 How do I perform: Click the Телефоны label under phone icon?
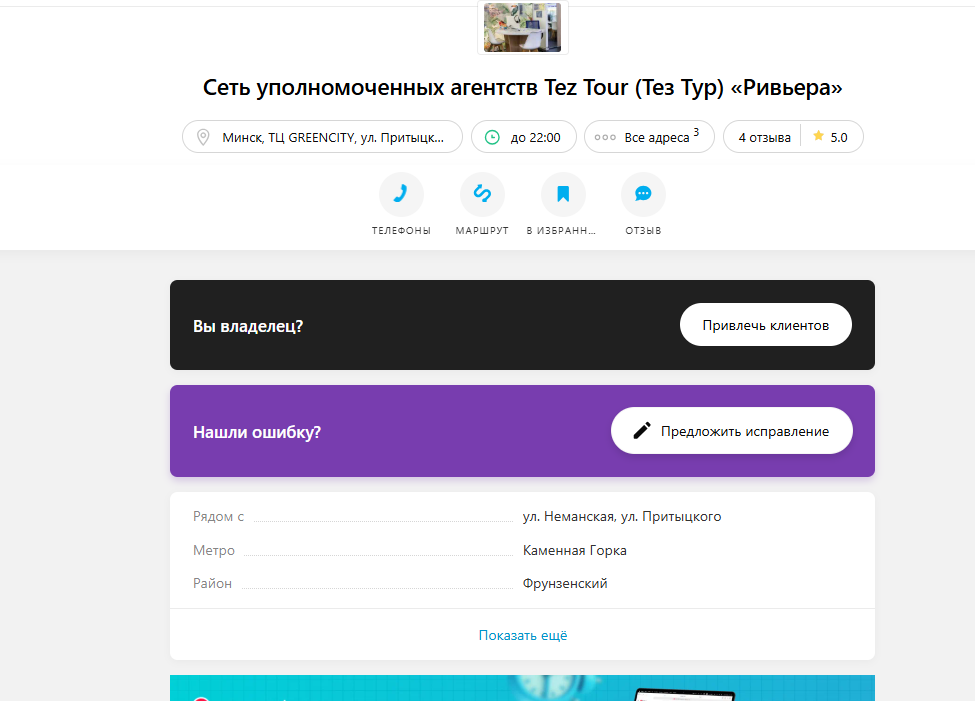[401, 231]
